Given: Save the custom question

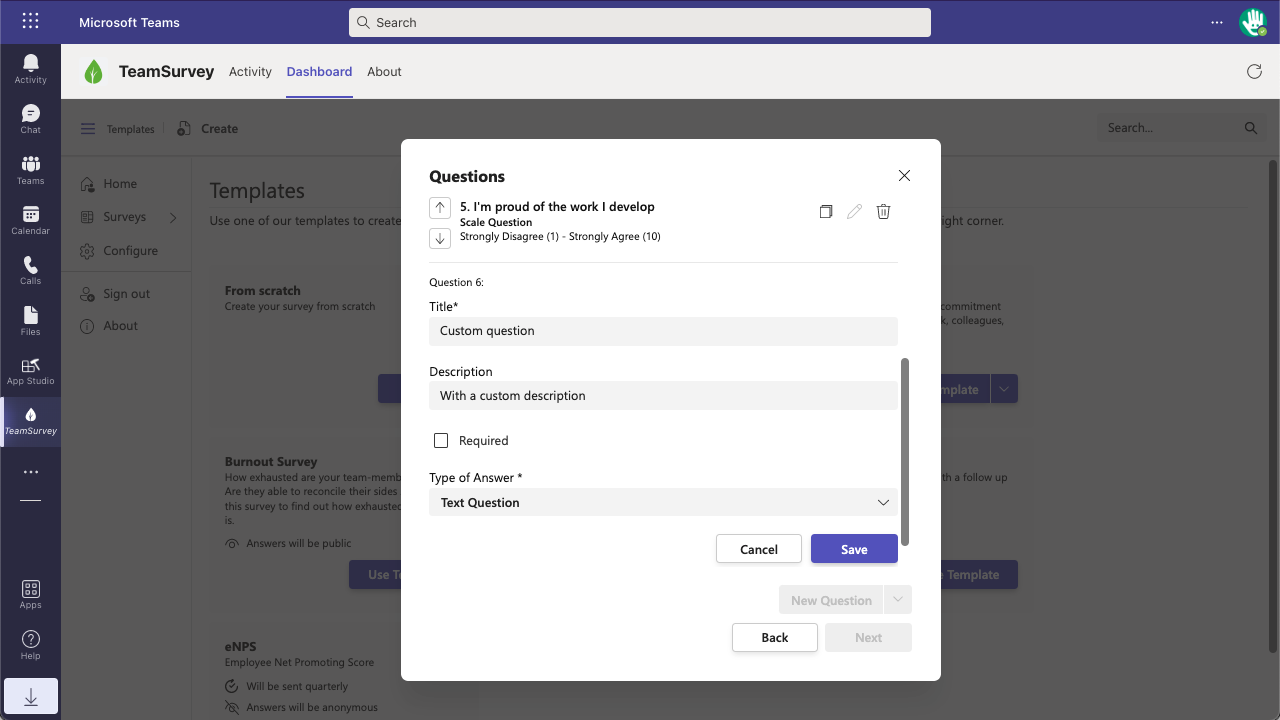Looking at the screenshot, I should 854,549.
